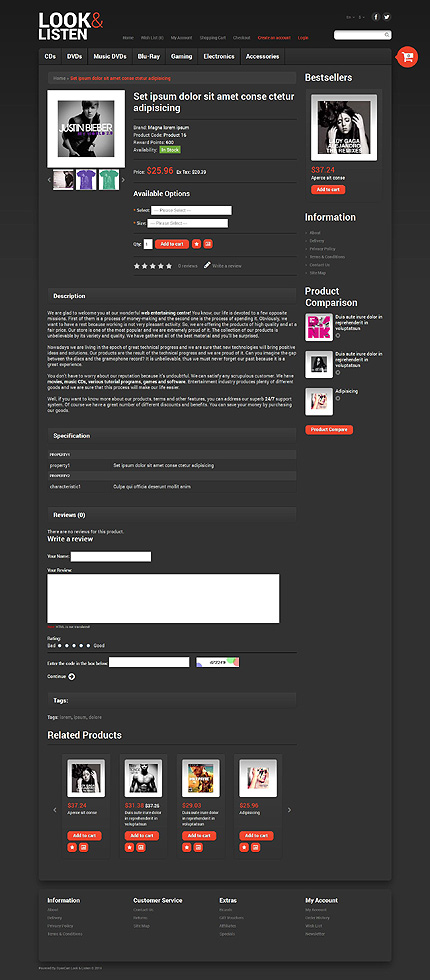The image size is (430, 980).
Task: Show next related products with right arrow
Action: click(289, 810)
